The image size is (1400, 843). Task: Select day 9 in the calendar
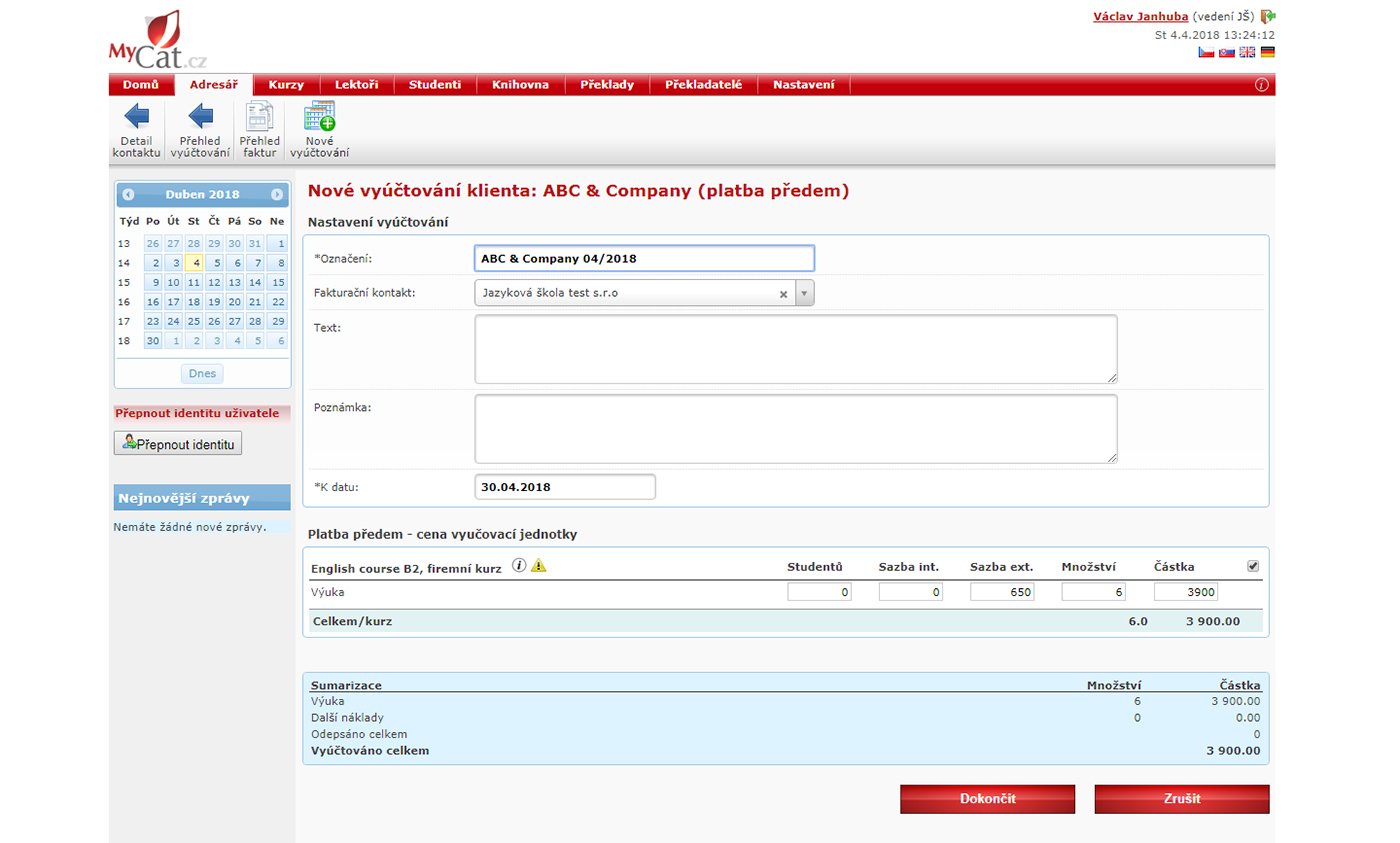(x=154, y=282)
